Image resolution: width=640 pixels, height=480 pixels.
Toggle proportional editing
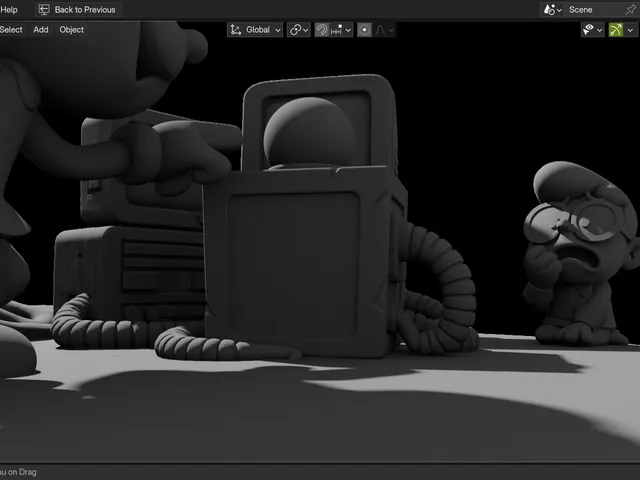[x=364, y=30]
